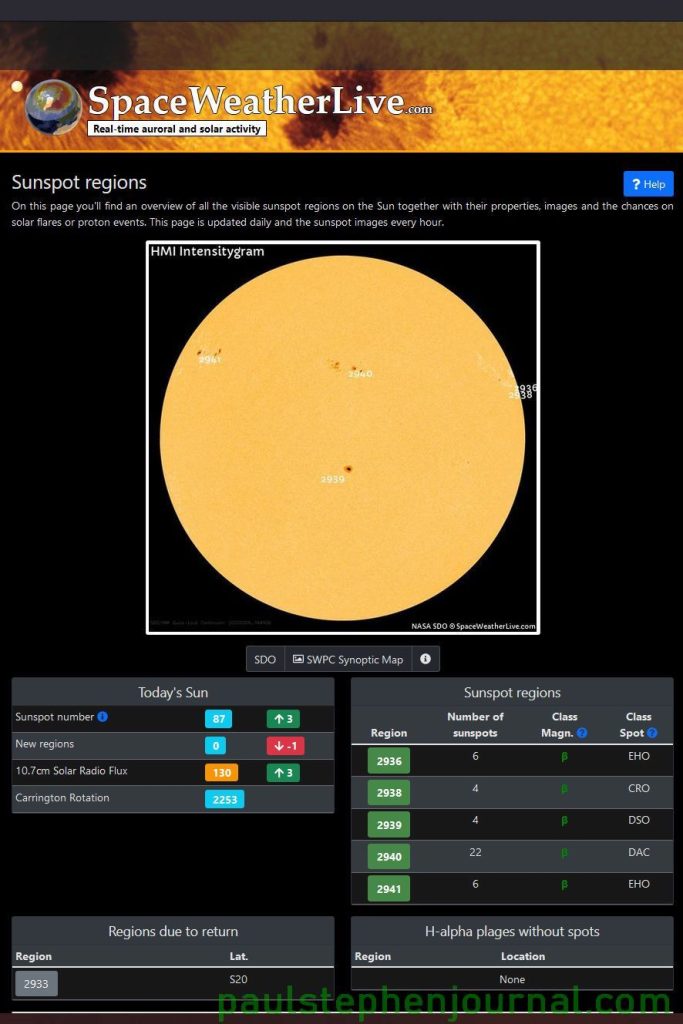Click the sunspot number badge 87
683x1024 pixels.
point(218,719)
